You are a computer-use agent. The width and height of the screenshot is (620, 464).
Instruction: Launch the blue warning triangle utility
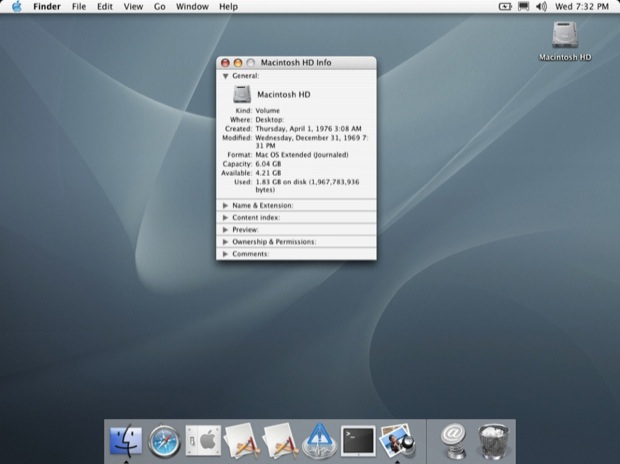click(x=319, y=441)
